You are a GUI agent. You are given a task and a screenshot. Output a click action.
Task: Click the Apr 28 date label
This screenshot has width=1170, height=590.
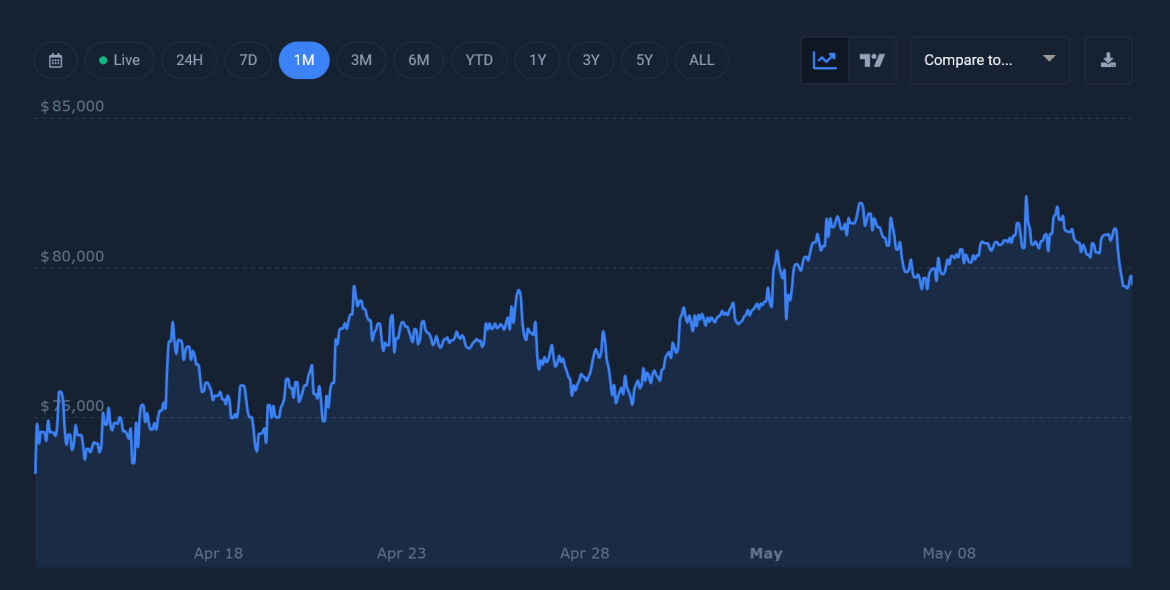[x=584, y=553]
